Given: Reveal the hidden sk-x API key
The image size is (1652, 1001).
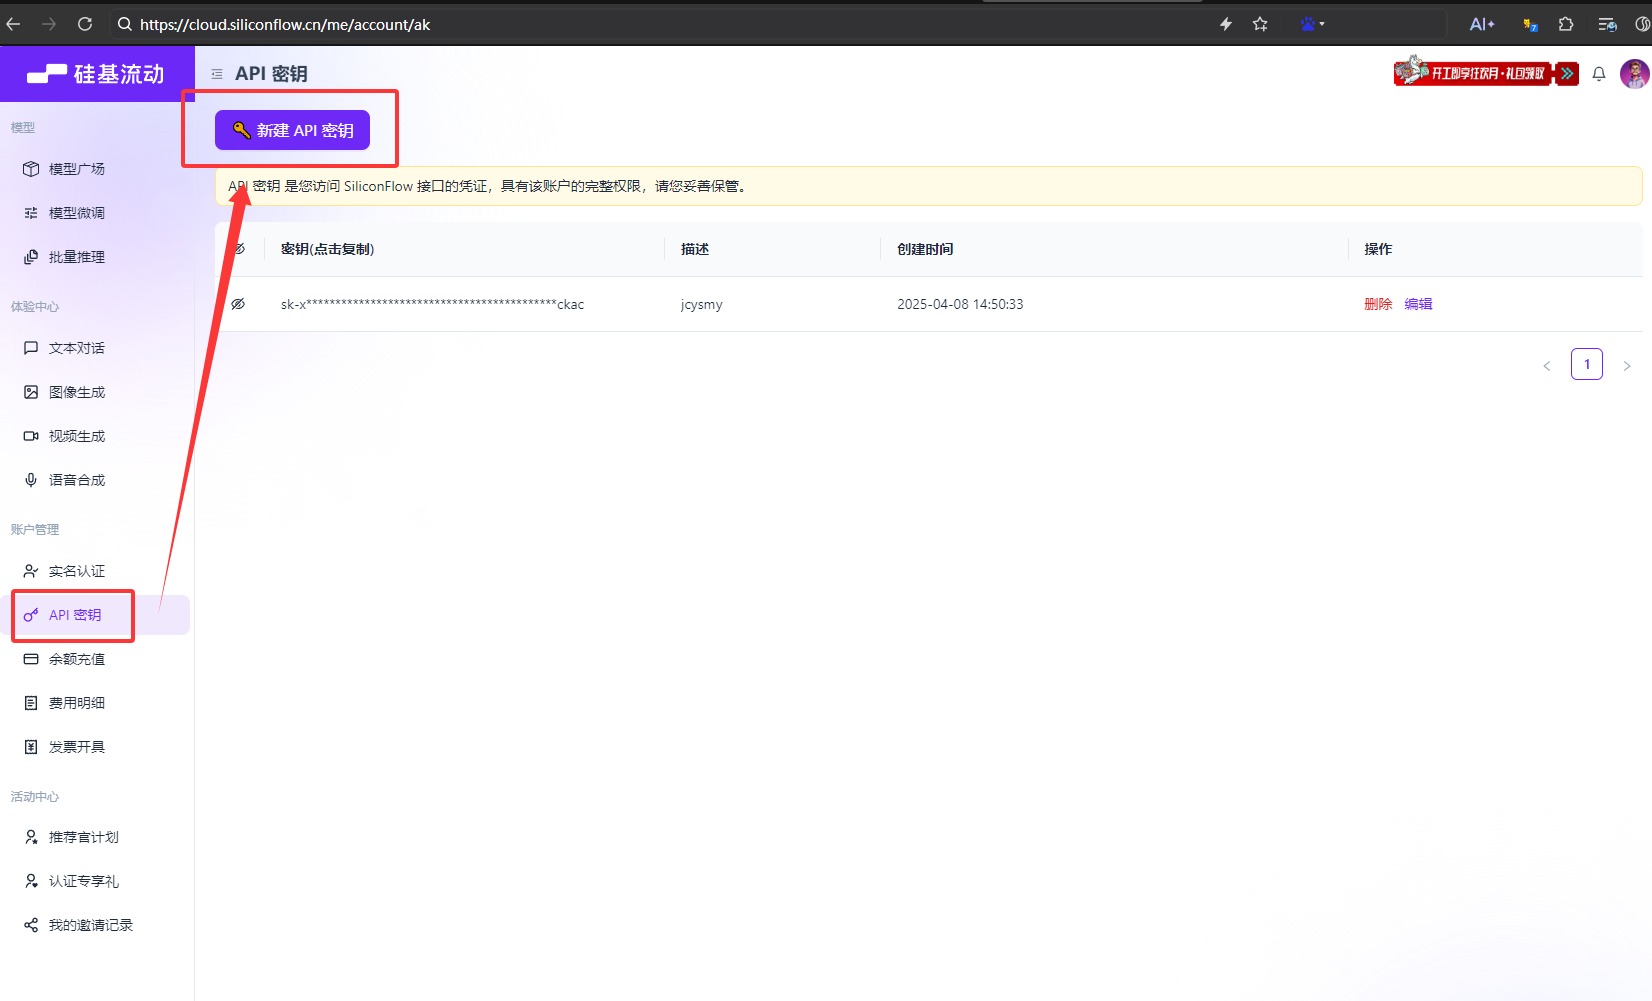Looking at the screenshot, I should coord(238,304).
